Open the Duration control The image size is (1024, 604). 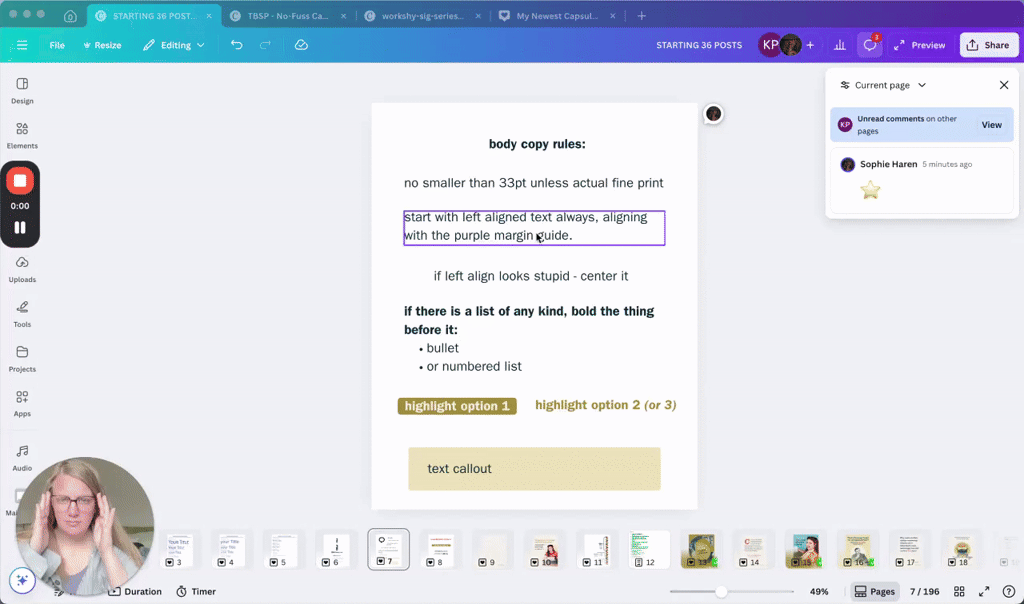point(135,592)
